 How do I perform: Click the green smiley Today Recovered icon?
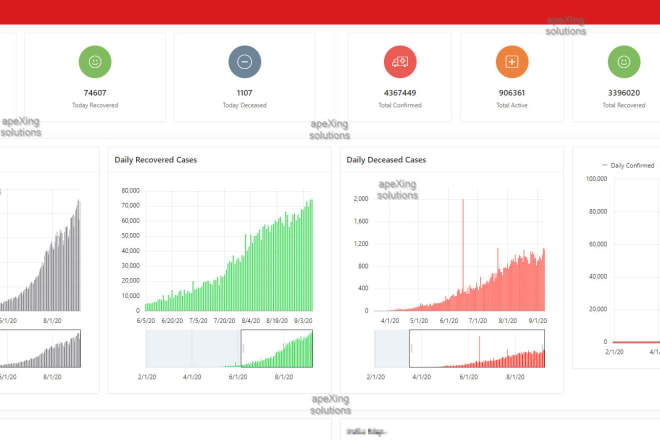pyautogui.click(x=95, y=62)
